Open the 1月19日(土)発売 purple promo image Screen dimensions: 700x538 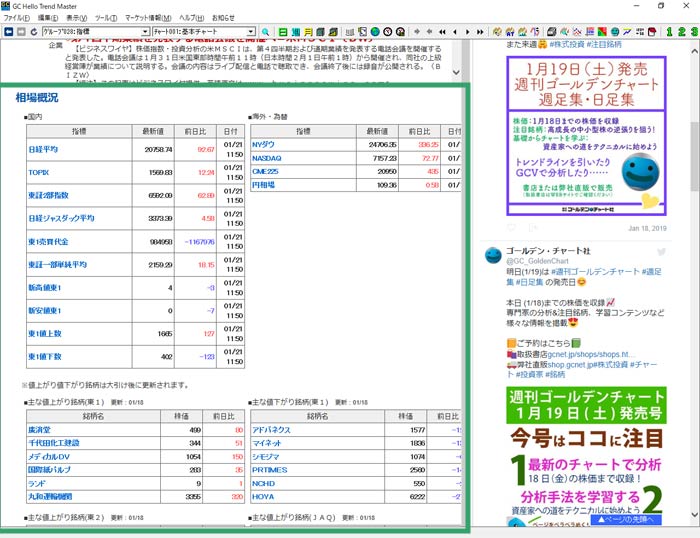[587, 136]
